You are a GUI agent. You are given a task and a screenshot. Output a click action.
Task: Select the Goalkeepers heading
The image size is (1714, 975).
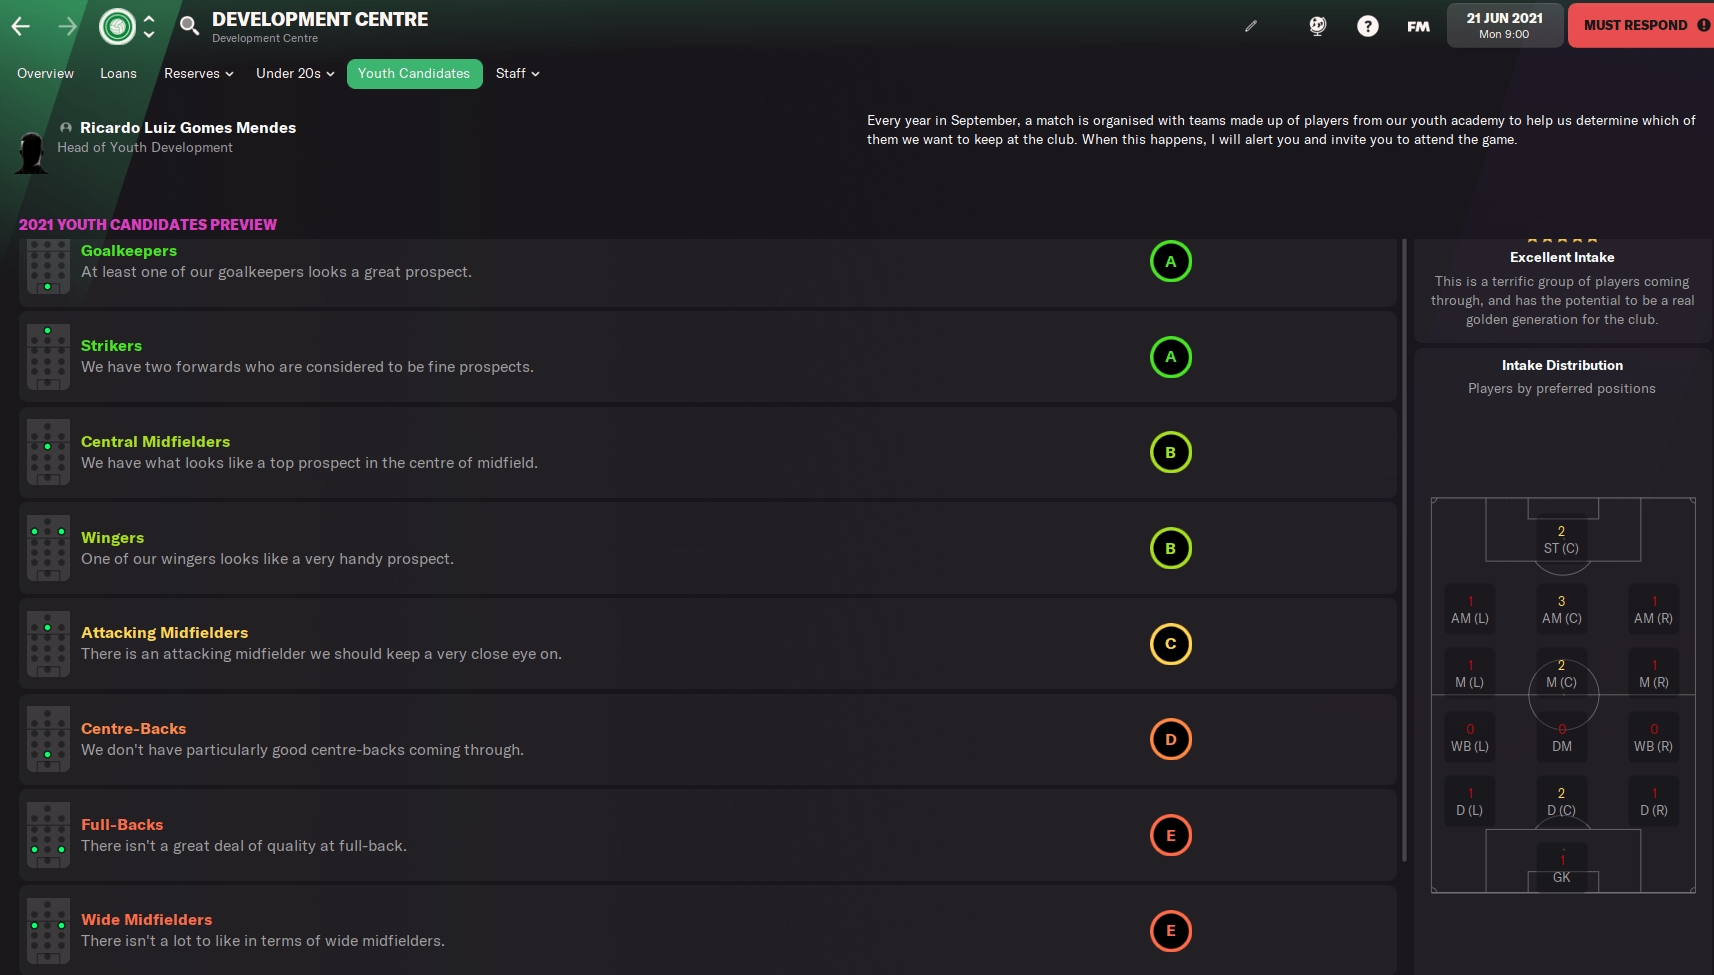(x=129, y=251)
